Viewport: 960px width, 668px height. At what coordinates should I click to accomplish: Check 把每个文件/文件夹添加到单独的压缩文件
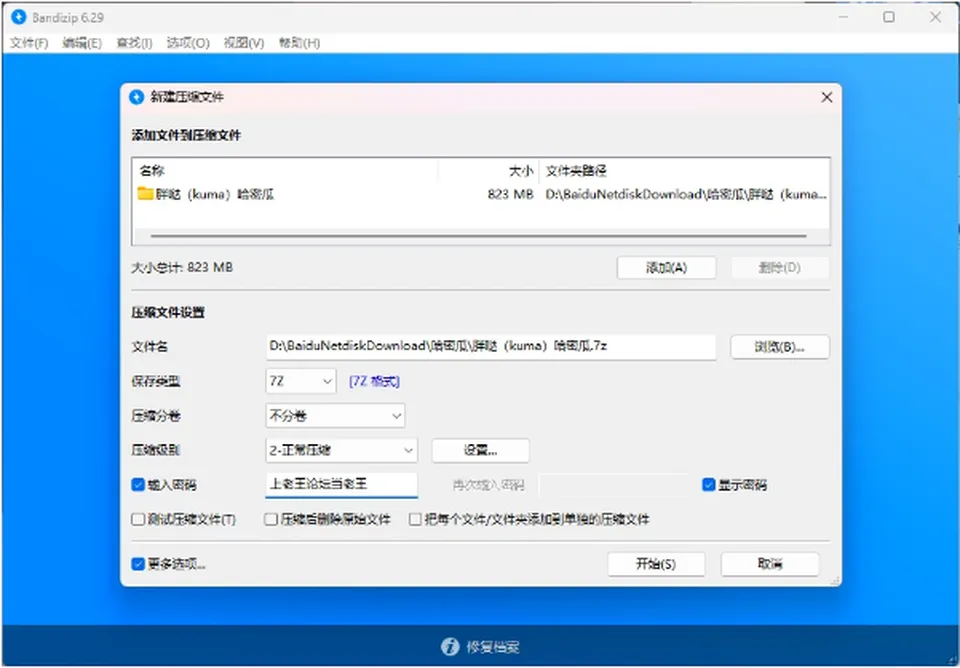click(415, 520)
